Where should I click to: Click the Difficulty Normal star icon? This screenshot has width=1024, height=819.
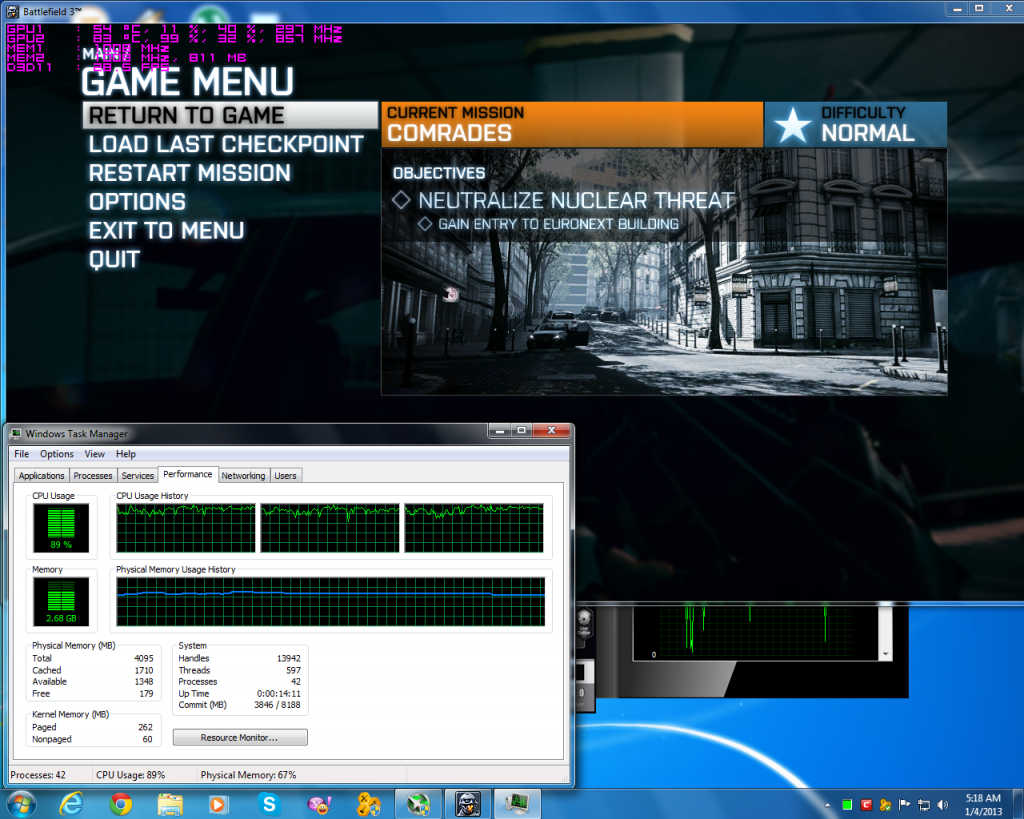[x=792, y=125]
